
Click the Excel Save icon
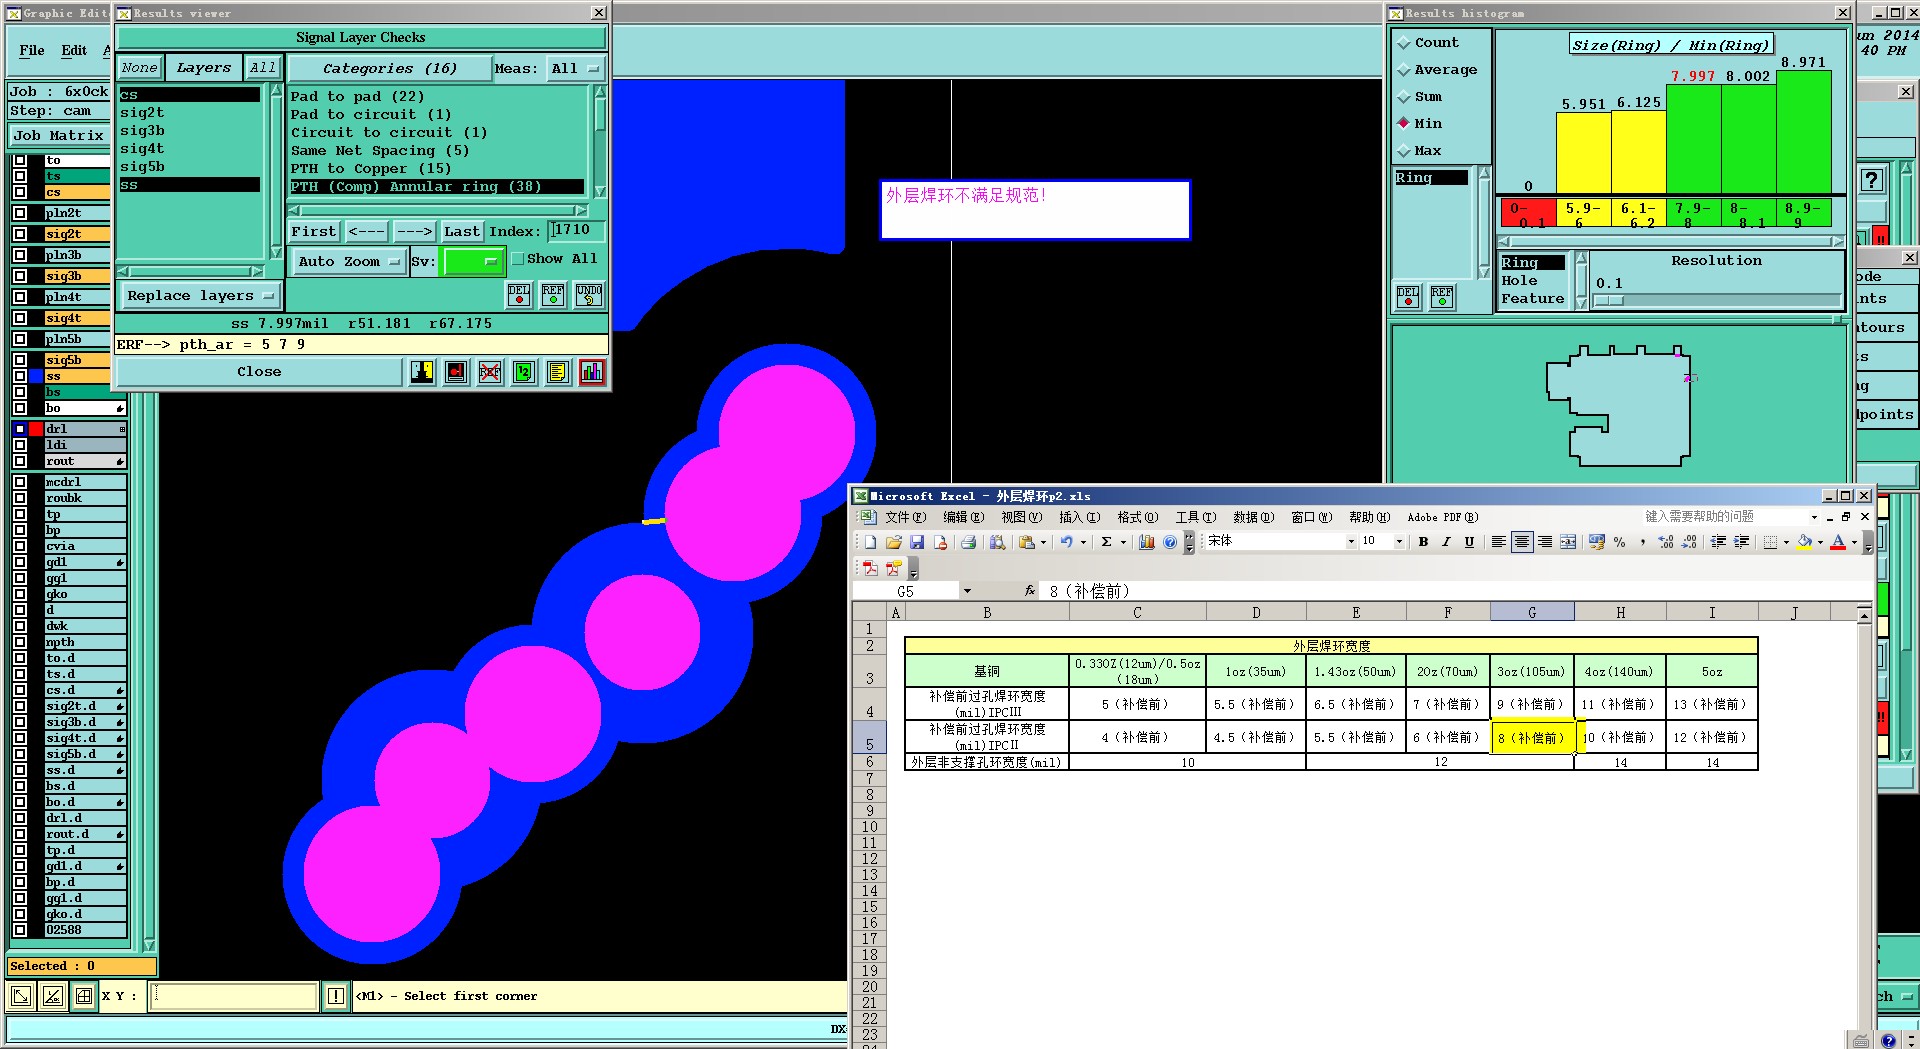[x=916, y=542]
